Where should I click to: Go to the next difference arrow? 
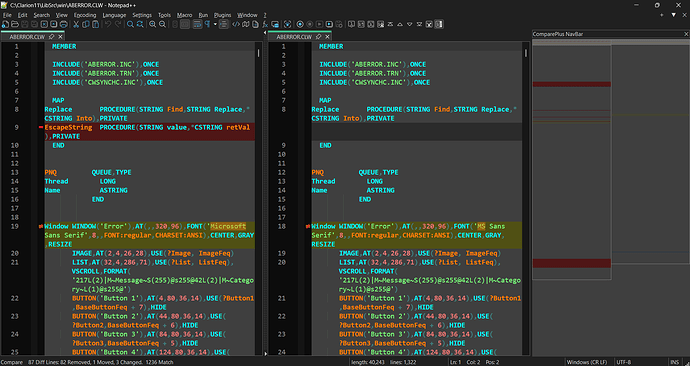(x=410, y=24)
